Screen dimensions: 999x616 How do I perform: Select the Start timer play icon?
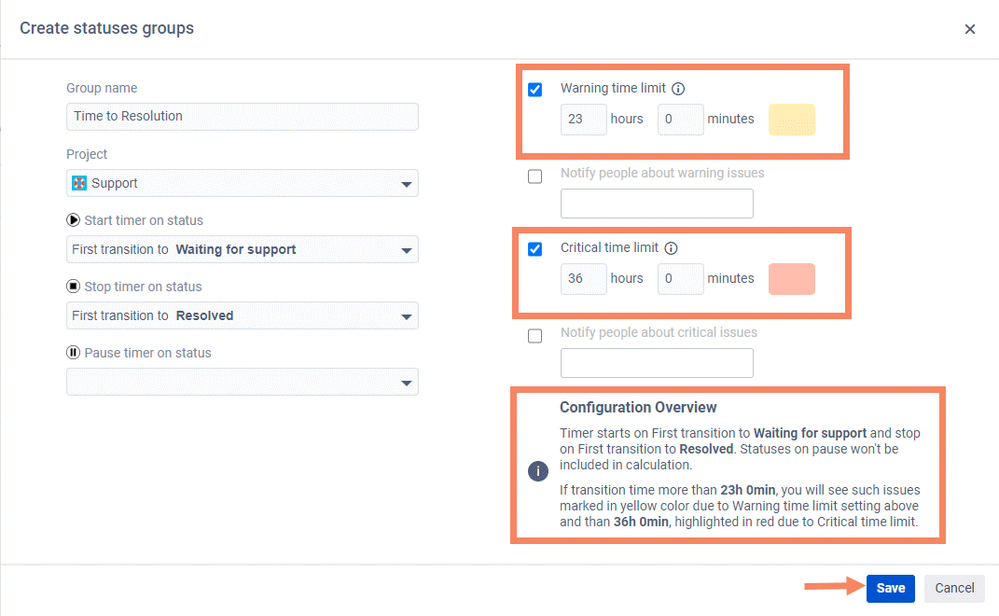73,220
